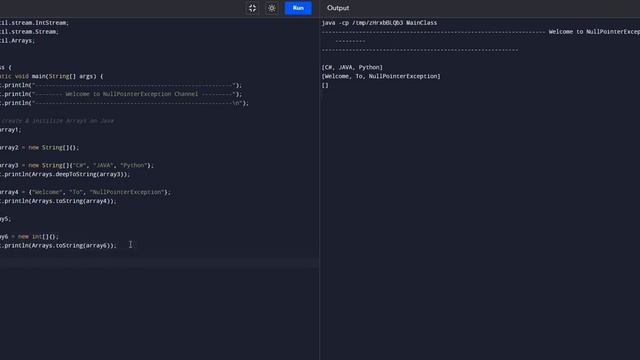Image resolution: width=640 pixels, height=360 pixels.
Task: Click the code line importing IntStream
Action: point(34,23)
